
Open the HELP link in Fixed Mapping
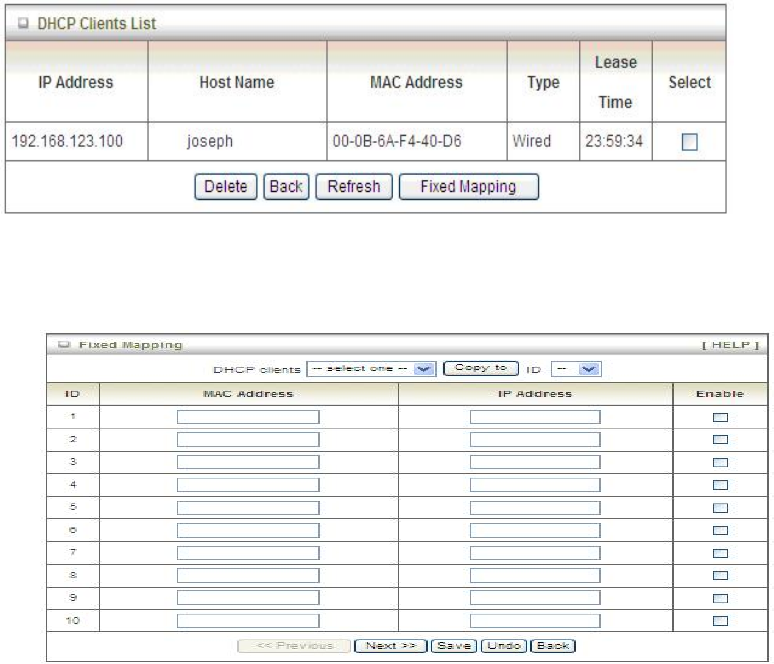[731, 345]
